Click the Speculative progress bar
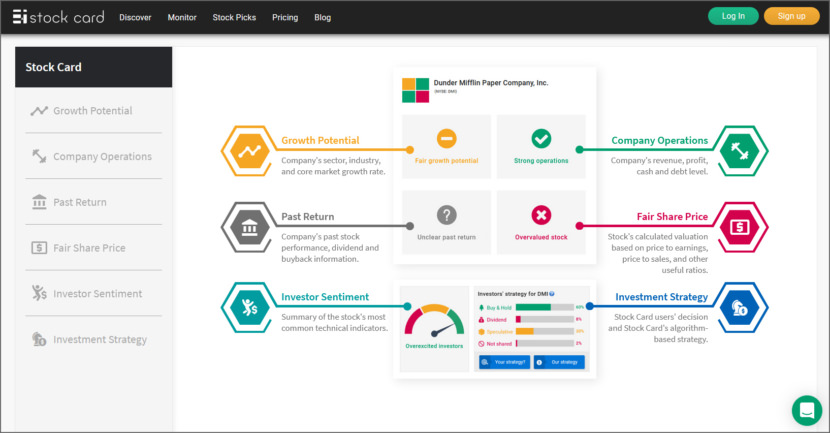The height and width of the screenshot is (433, 830). tap(545, 331)
